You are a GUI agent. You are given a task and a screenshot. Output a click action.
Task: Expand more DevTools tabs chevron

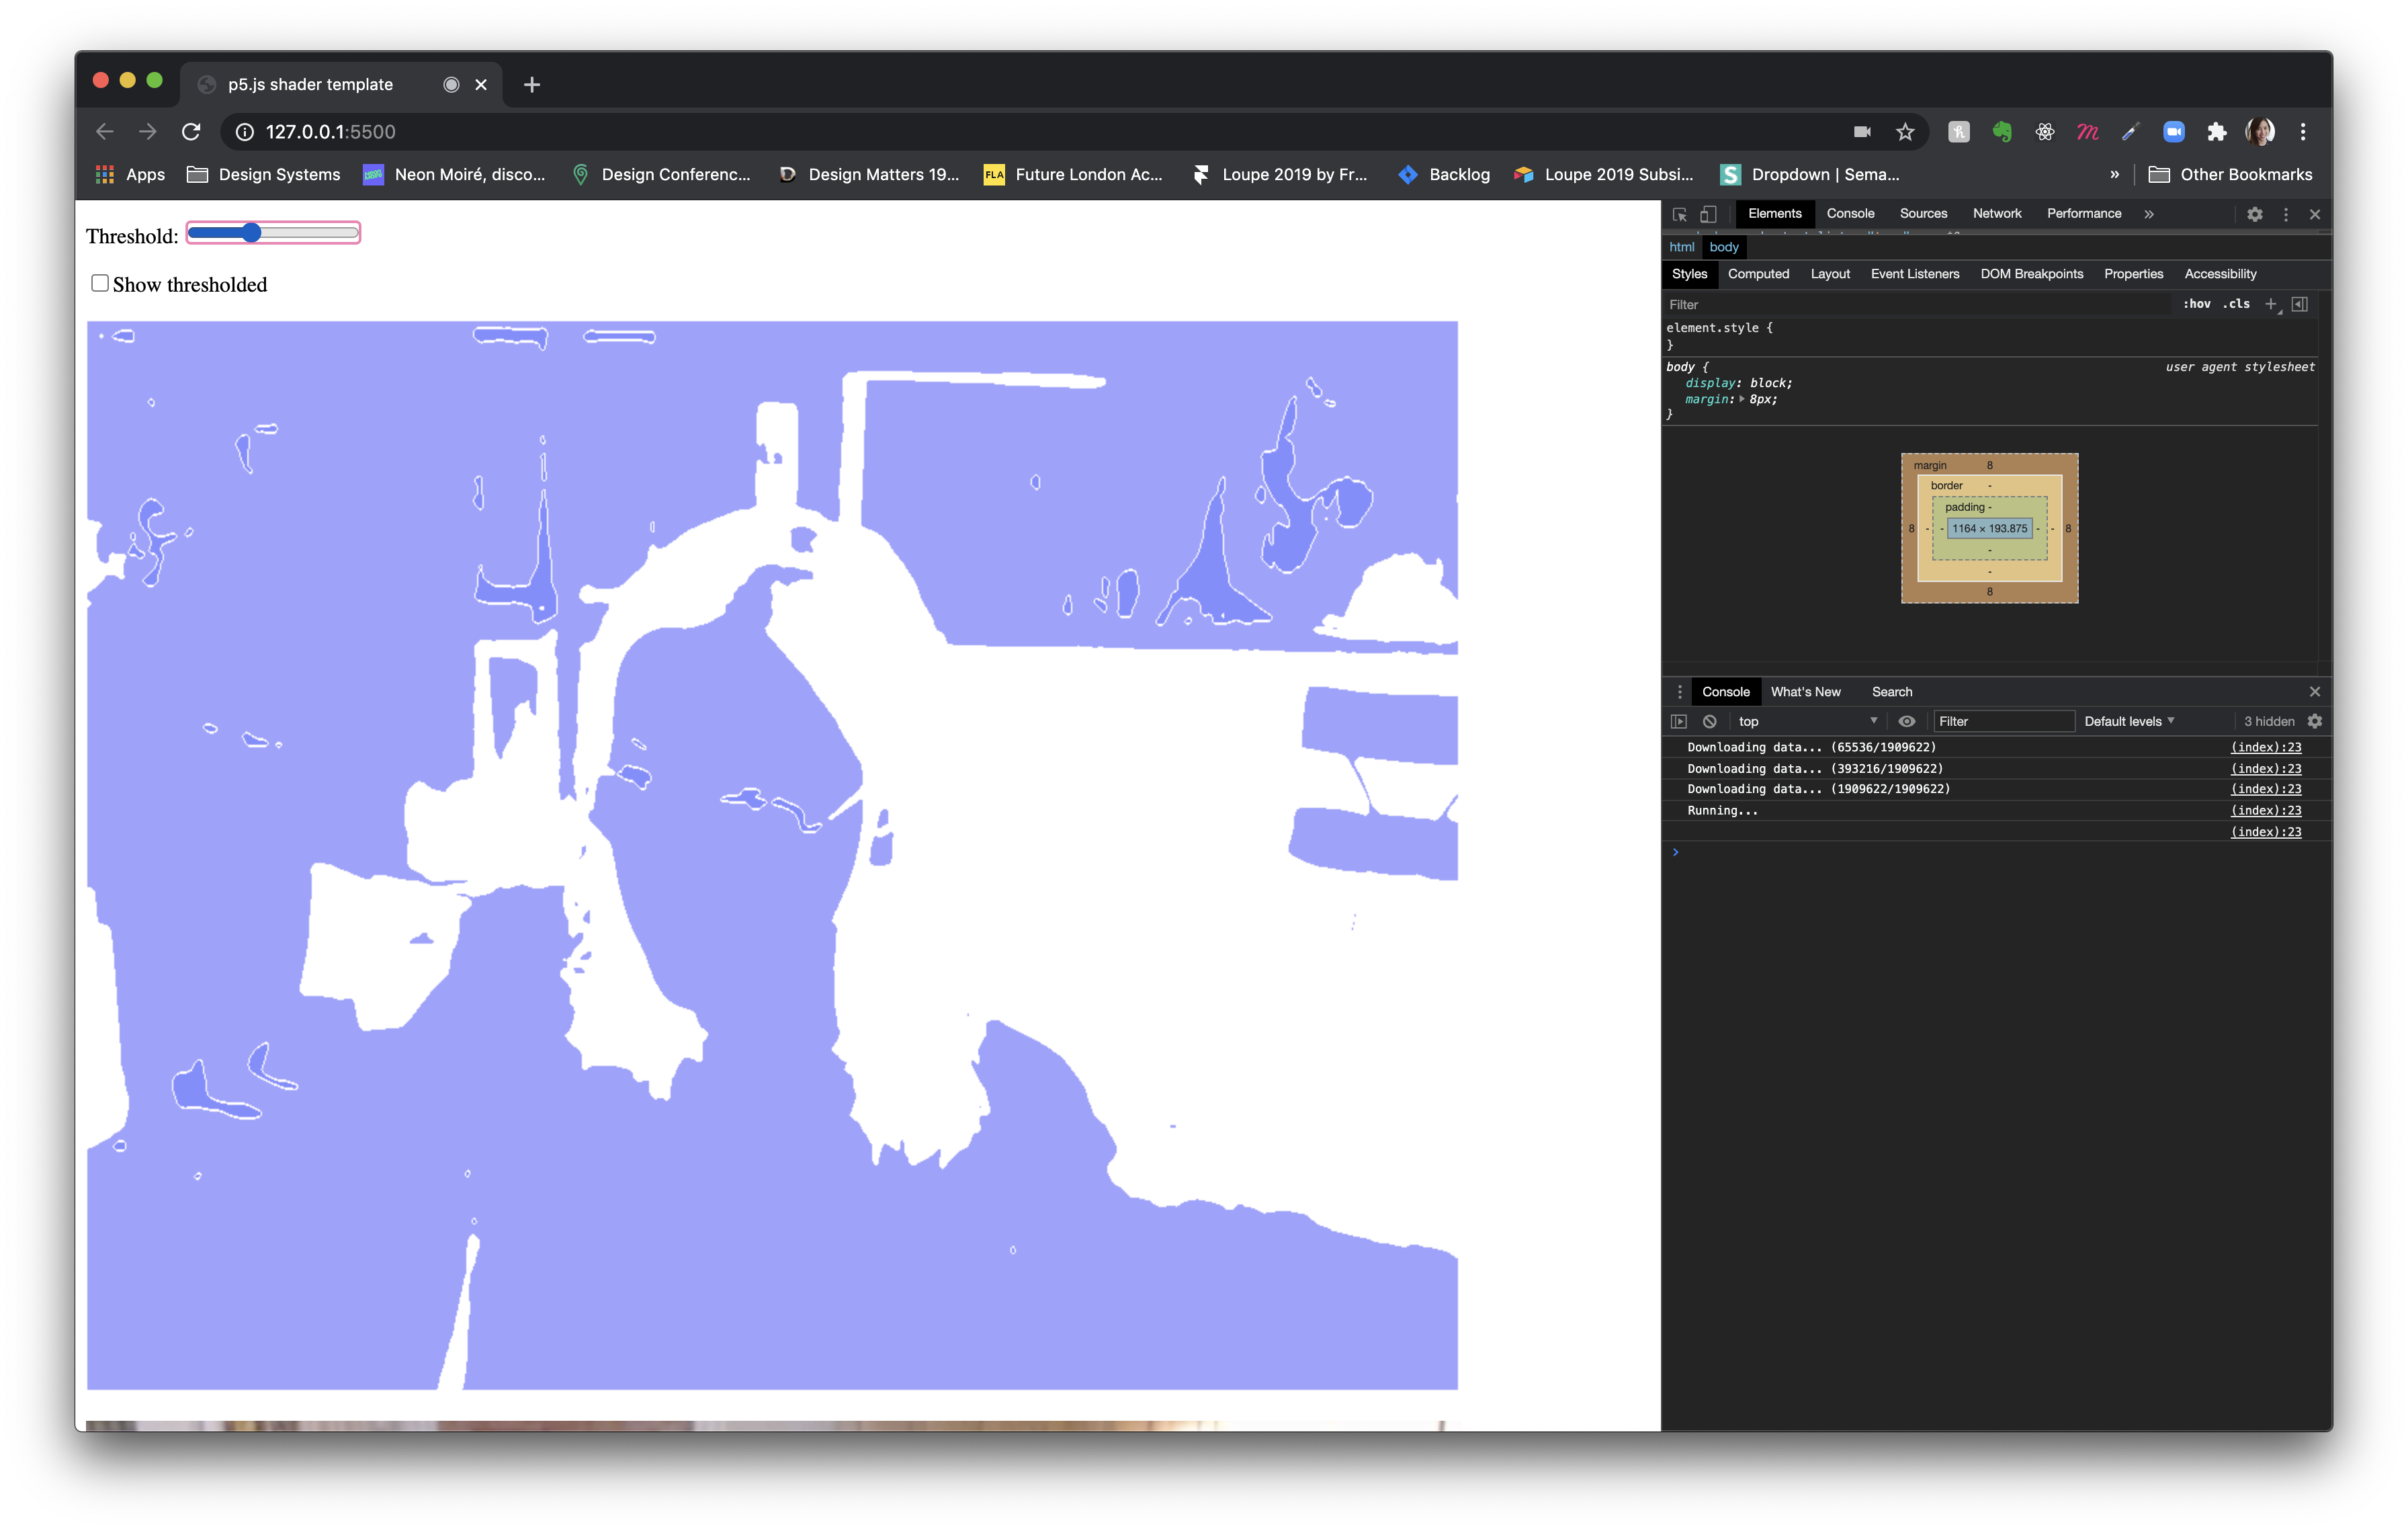click(x=2149, y=214)
